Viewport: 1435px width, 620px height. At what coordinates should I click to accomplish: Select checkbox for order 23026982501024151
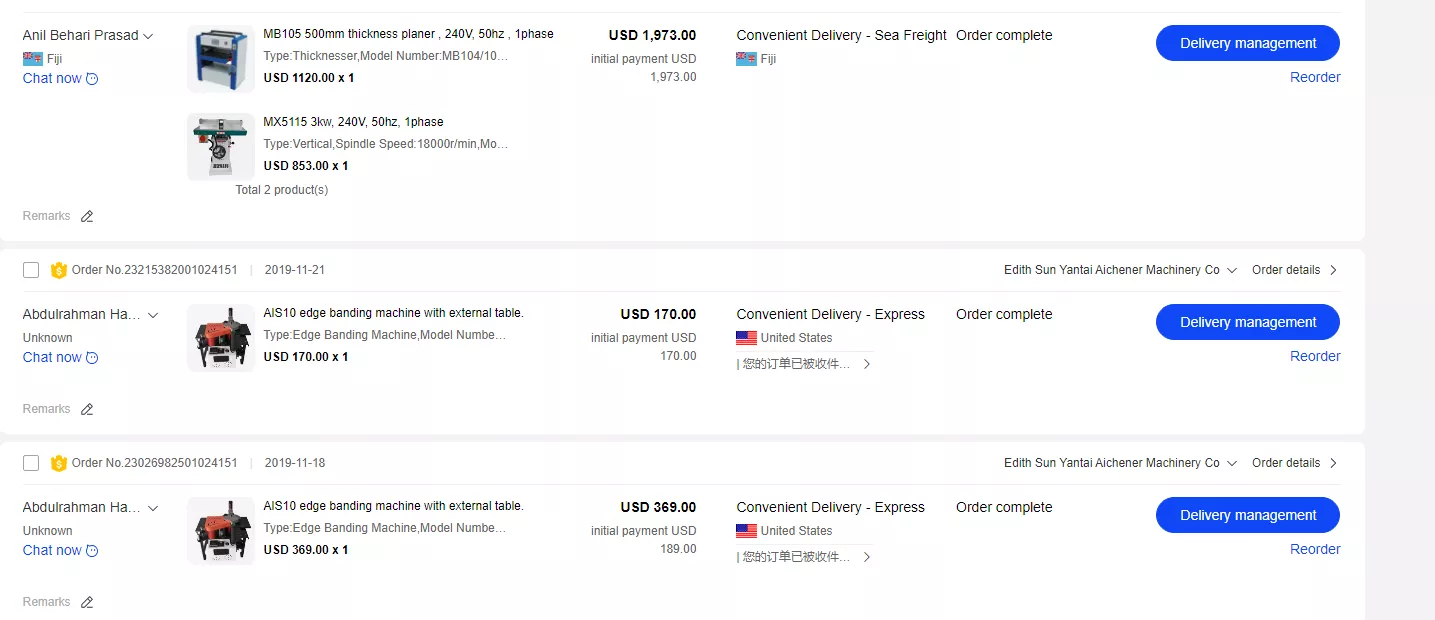(31, 463)
